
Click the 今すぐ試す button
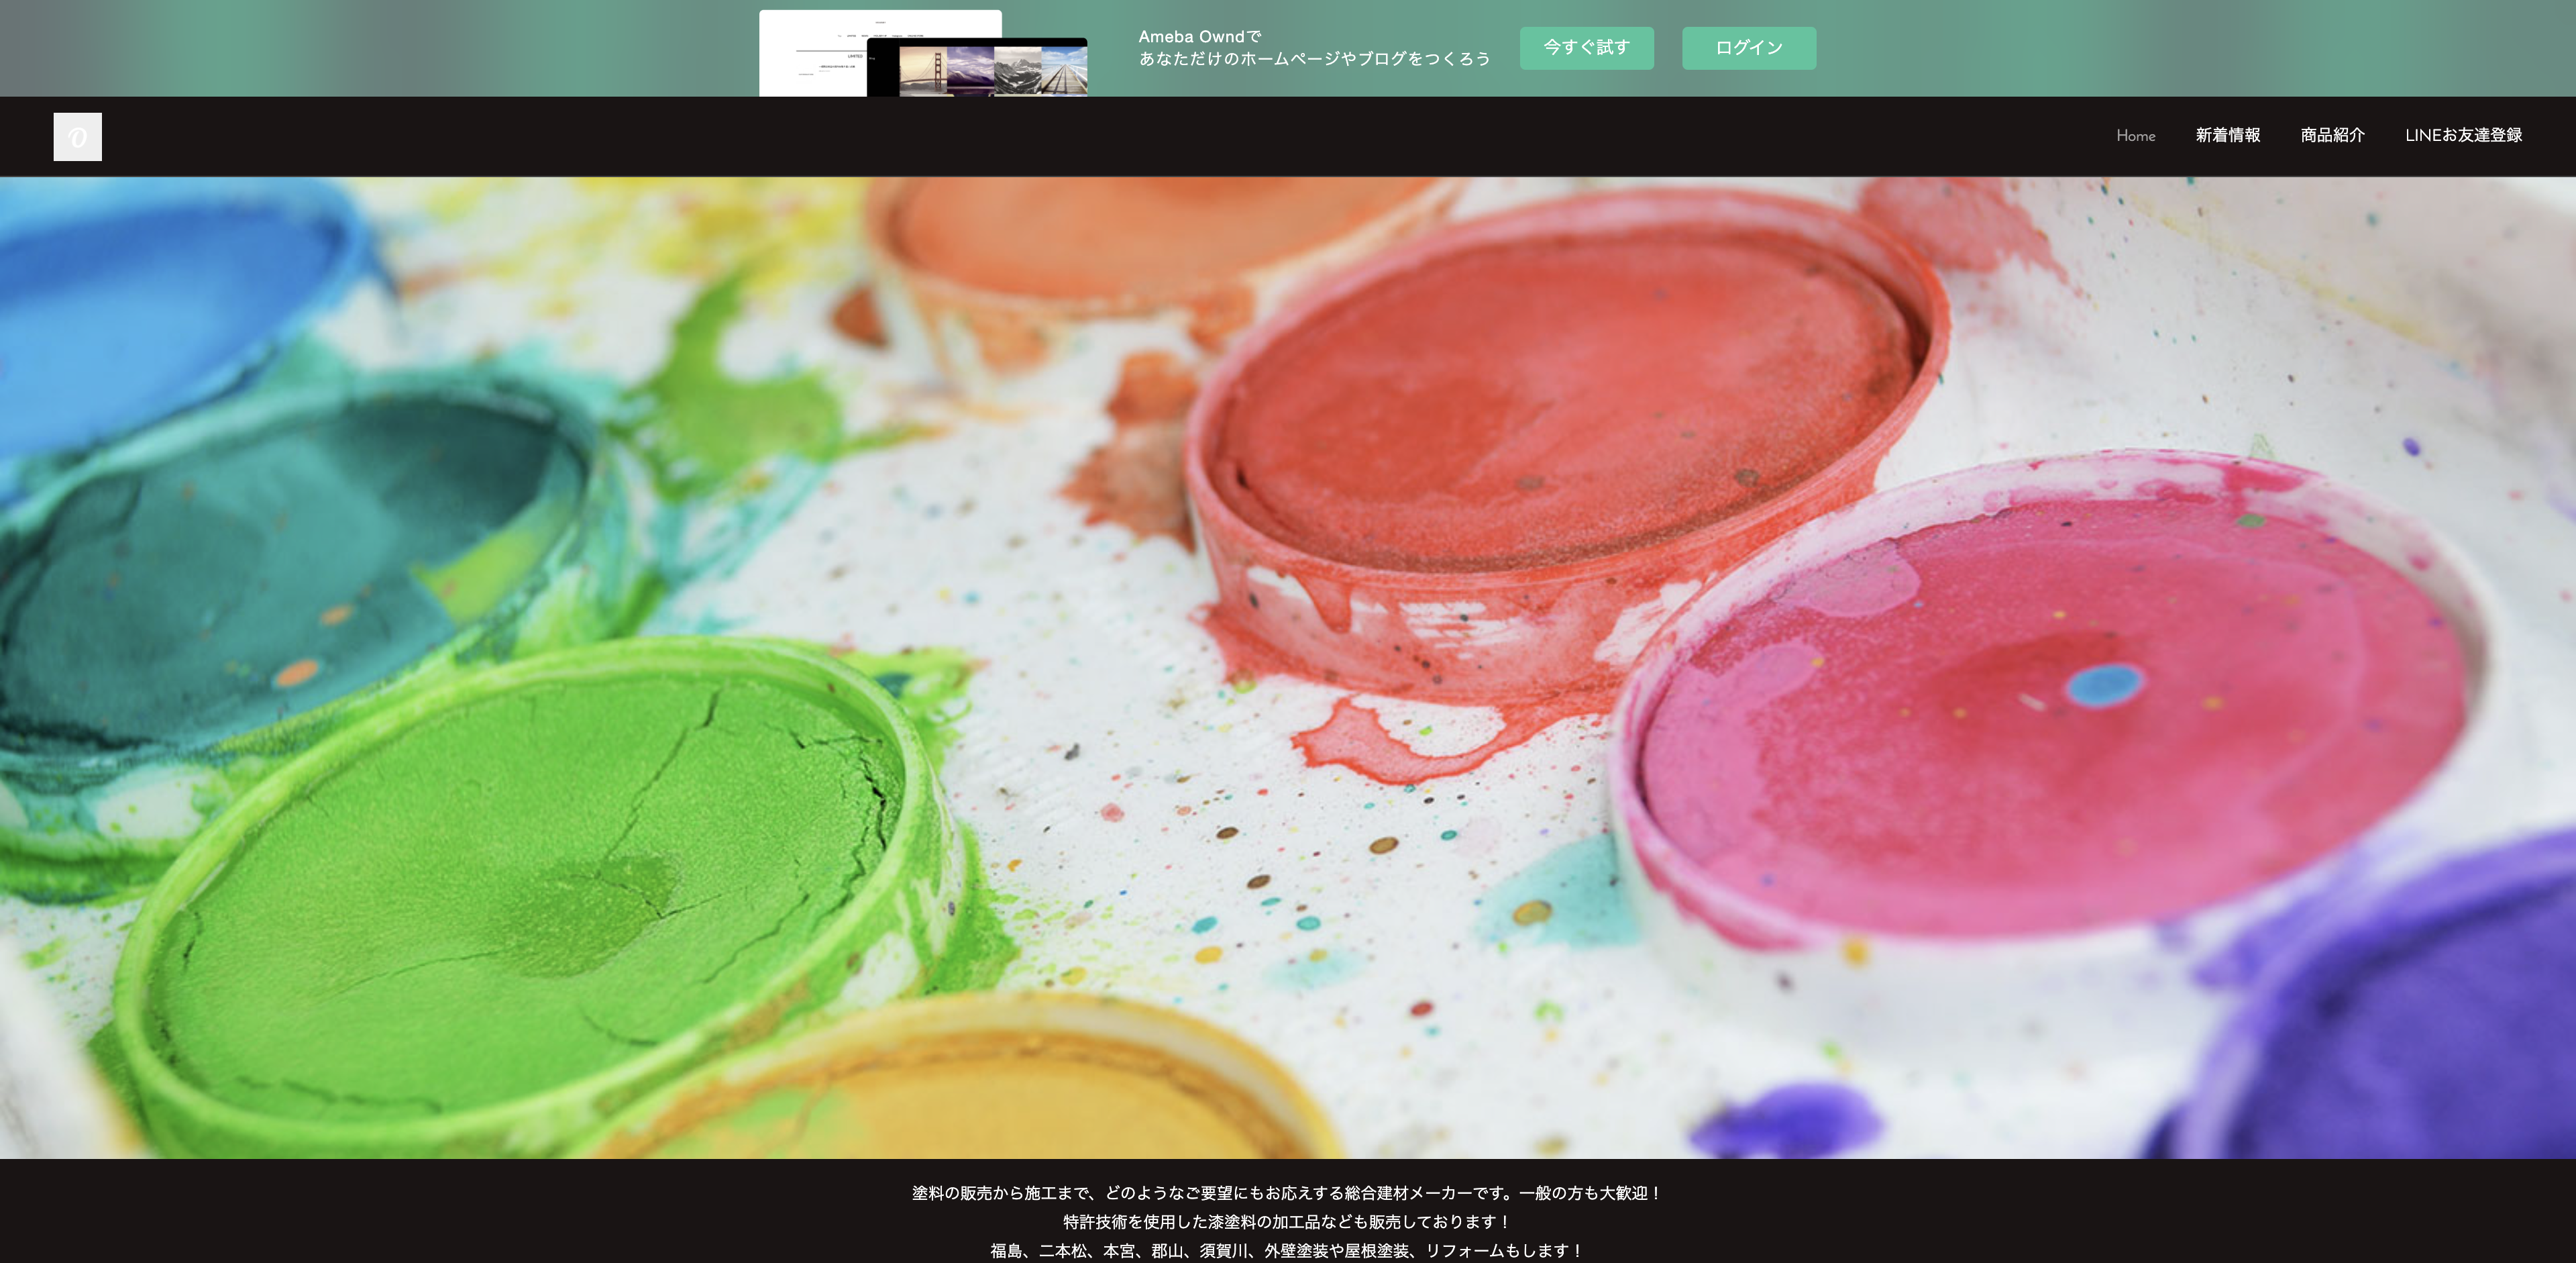(1586, 48)
